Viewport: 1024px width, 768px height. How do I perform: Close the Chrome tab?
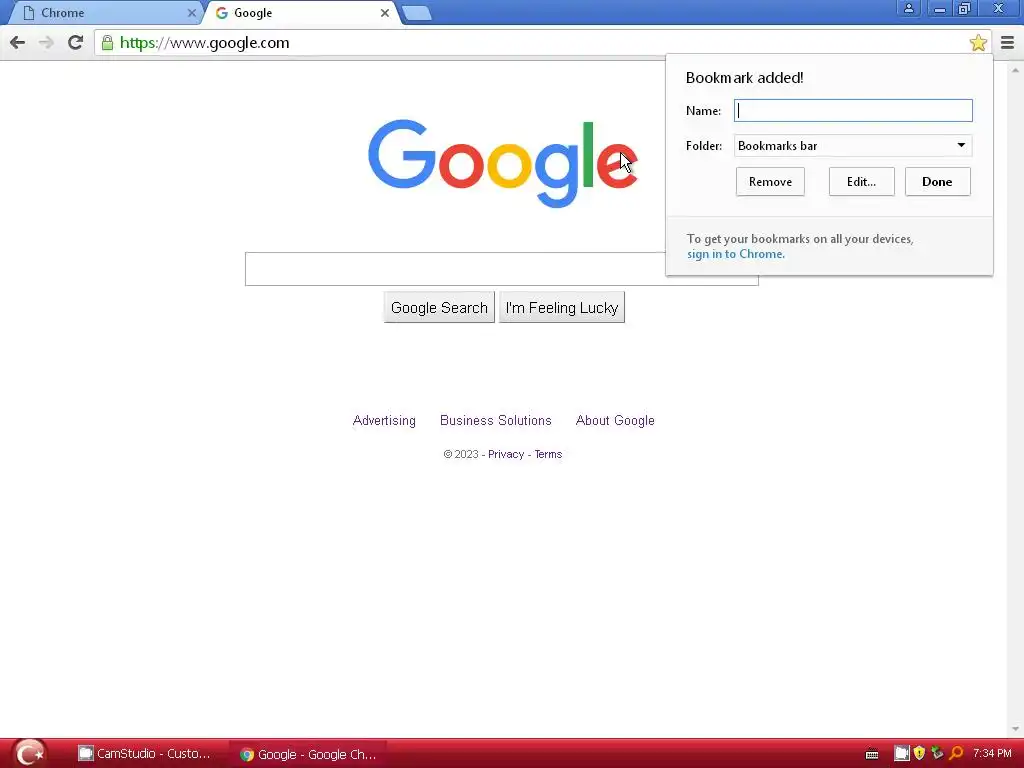pyautogui.click(x=191, y=13)
